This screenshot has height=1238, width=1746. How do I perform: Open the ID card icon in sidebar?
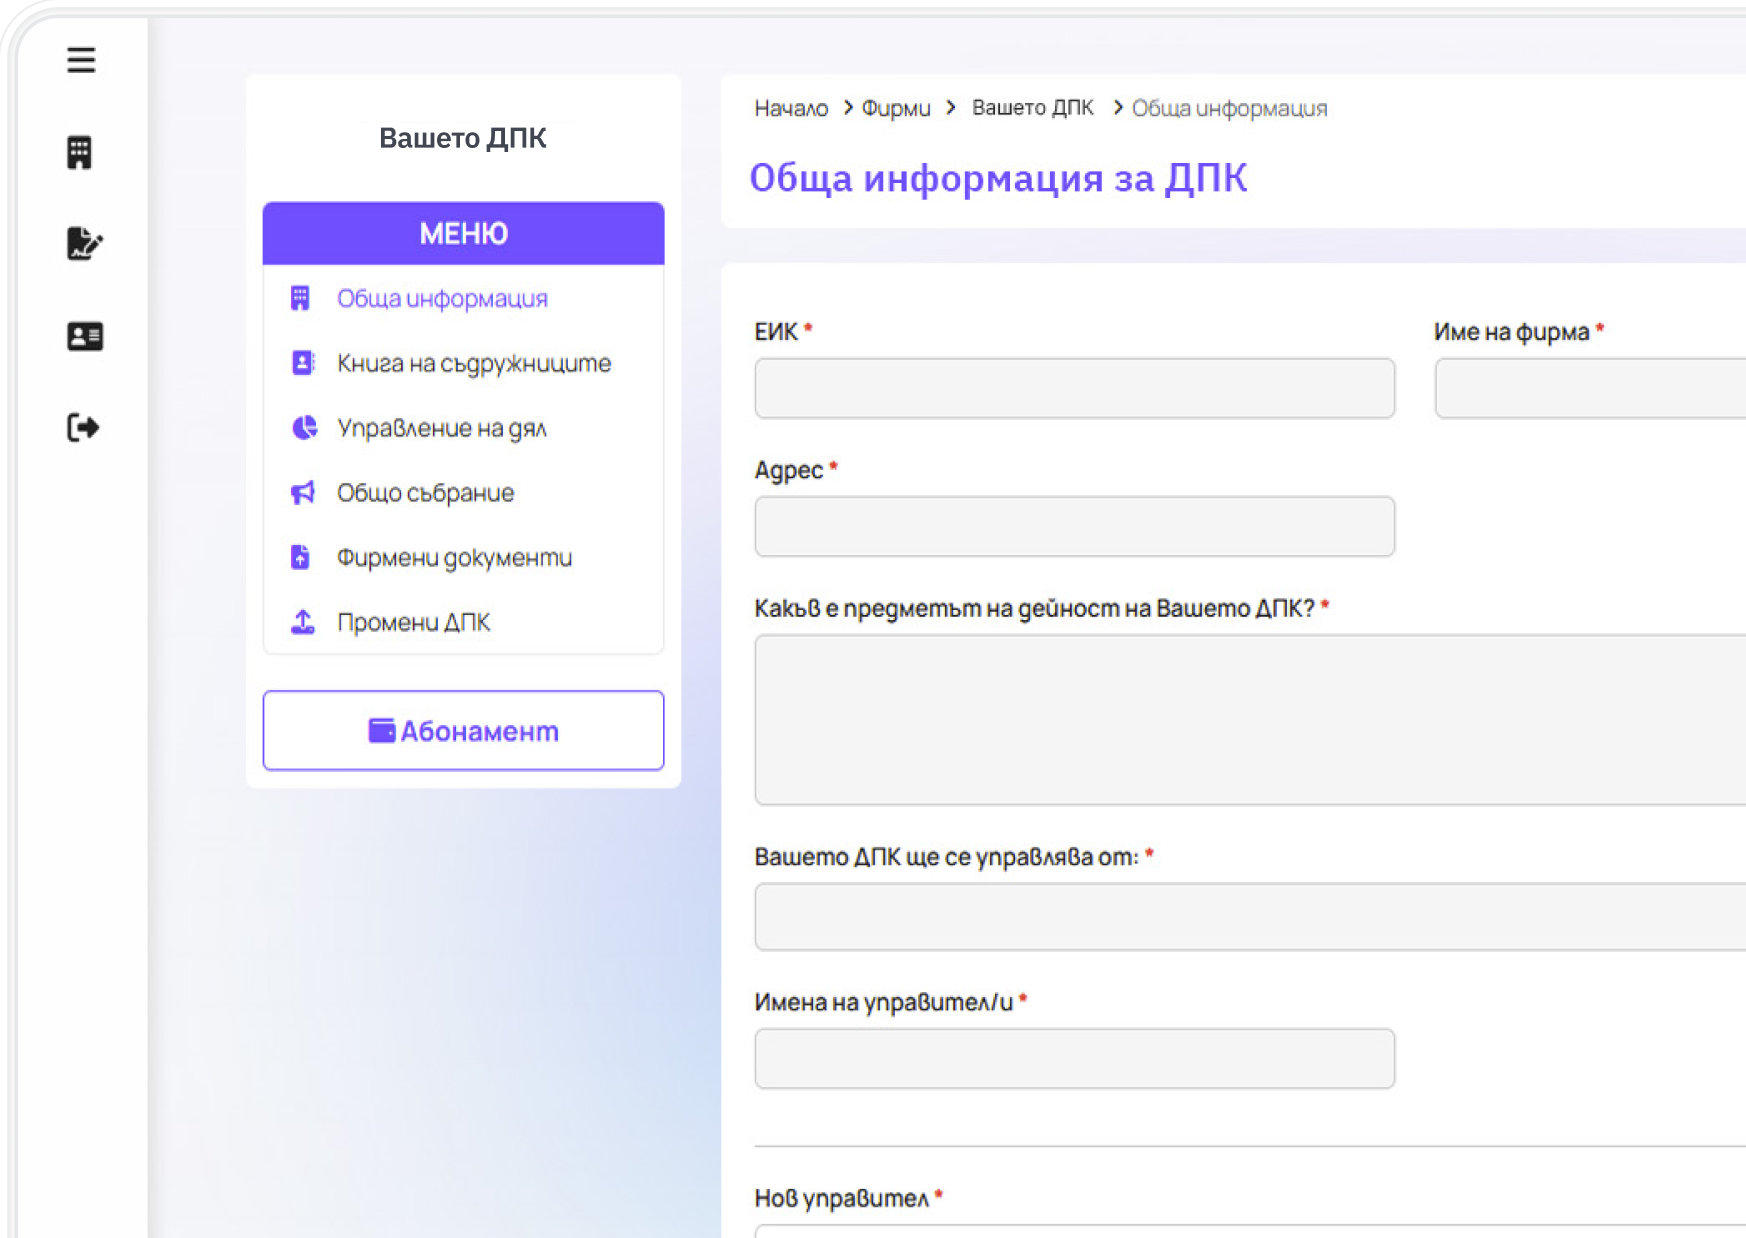84,336
